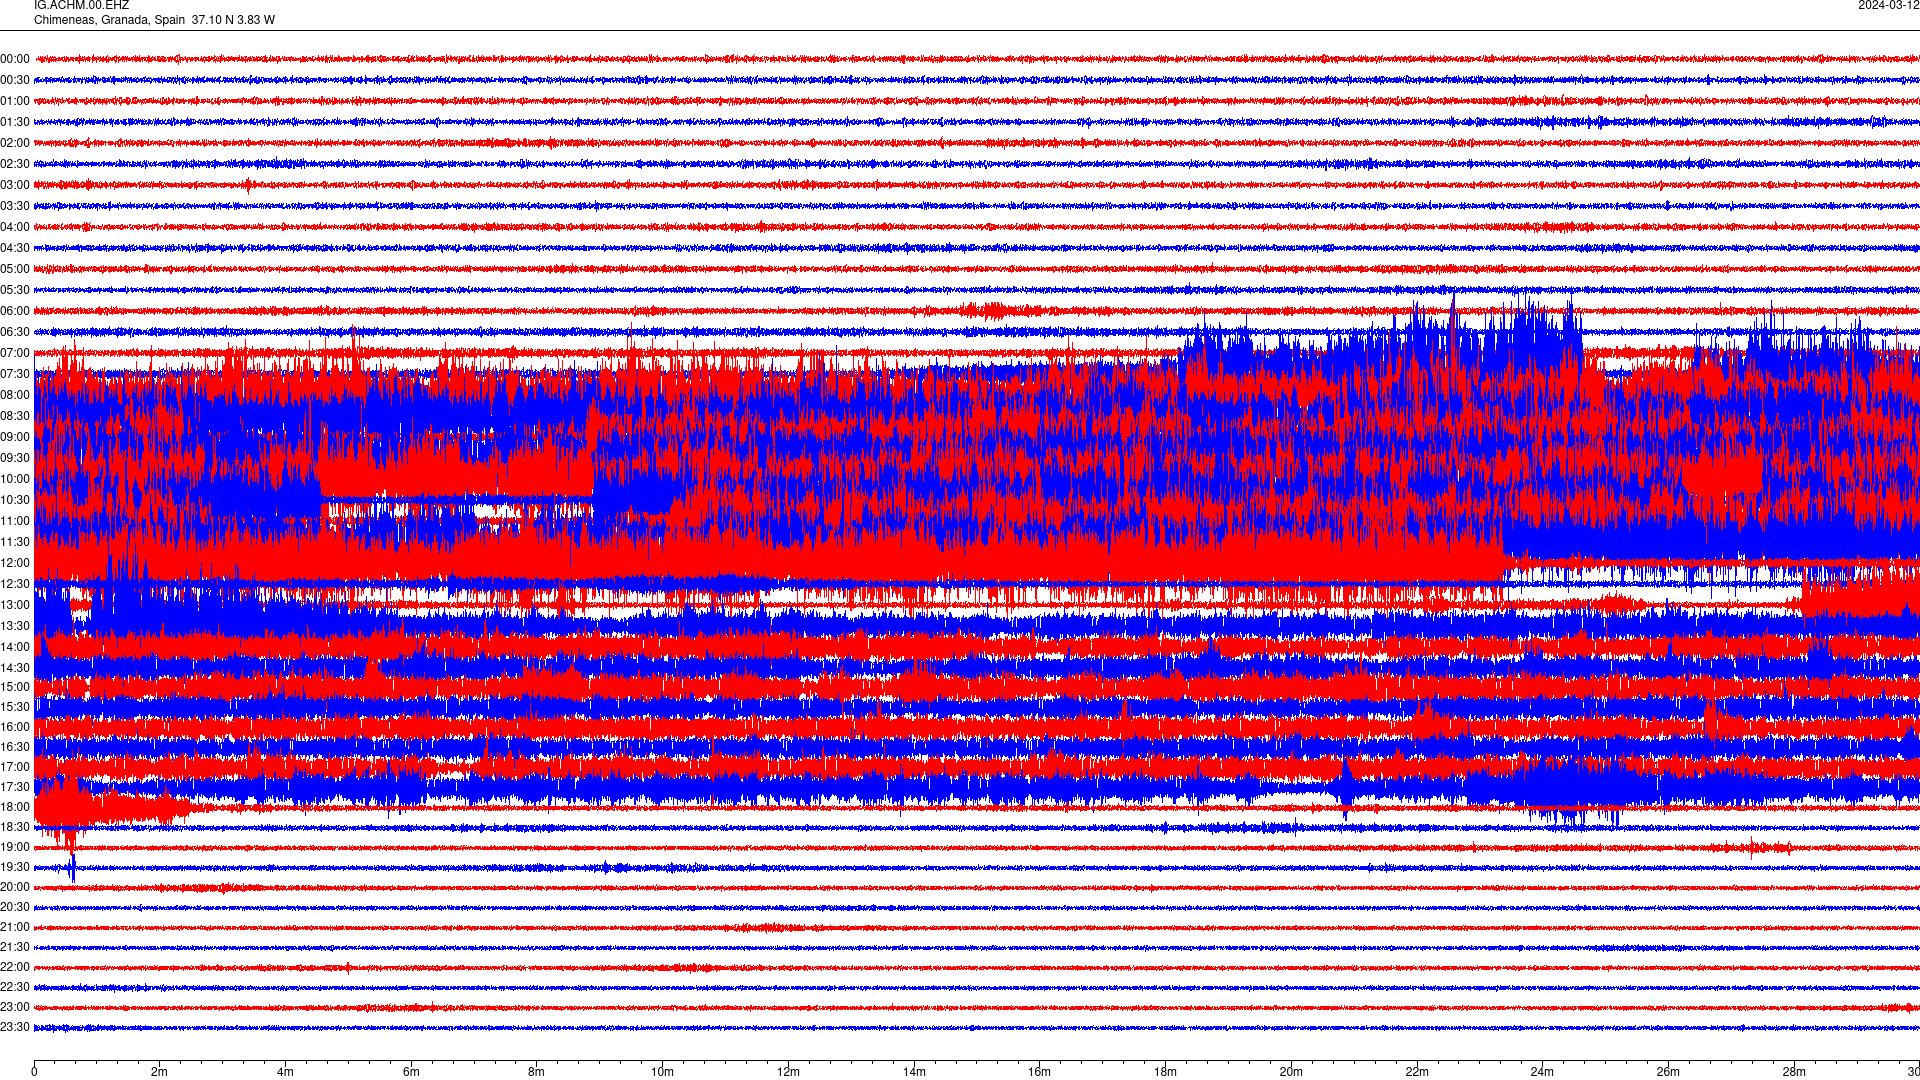
Task: Select the 21:30 time row label
Action: pyautogui.click(x=15, y=947)
